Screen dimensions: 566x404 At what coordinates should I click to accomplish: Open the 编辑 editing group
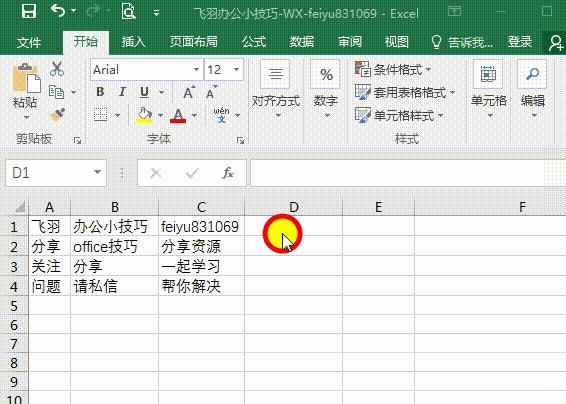tap(533, 90)
